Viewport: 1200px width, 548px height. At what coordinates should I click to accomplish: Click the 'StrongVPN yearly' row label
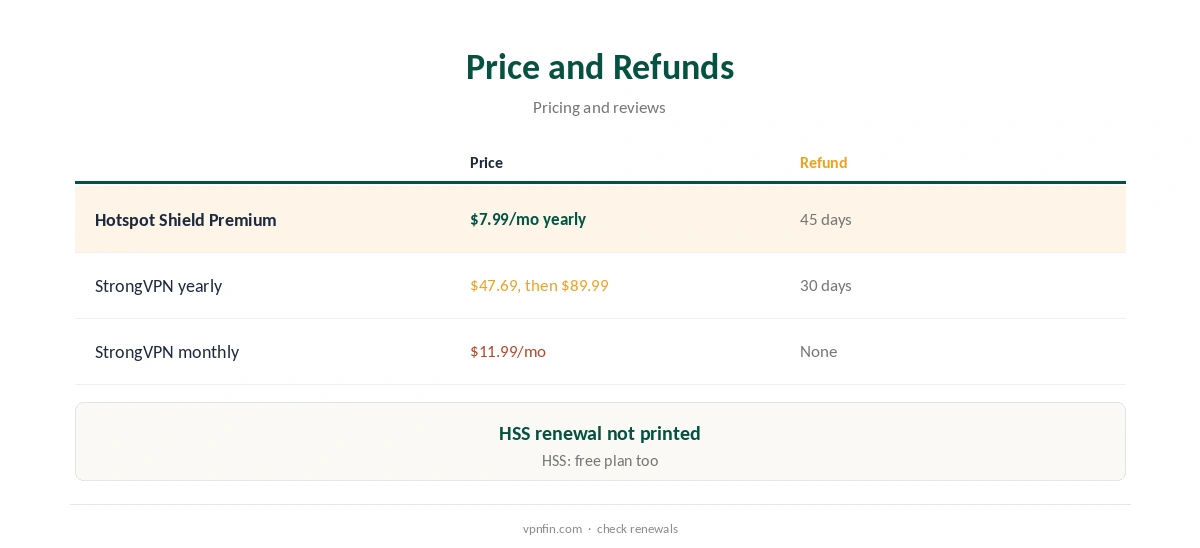pyautogui.click(x=158, y=286)
